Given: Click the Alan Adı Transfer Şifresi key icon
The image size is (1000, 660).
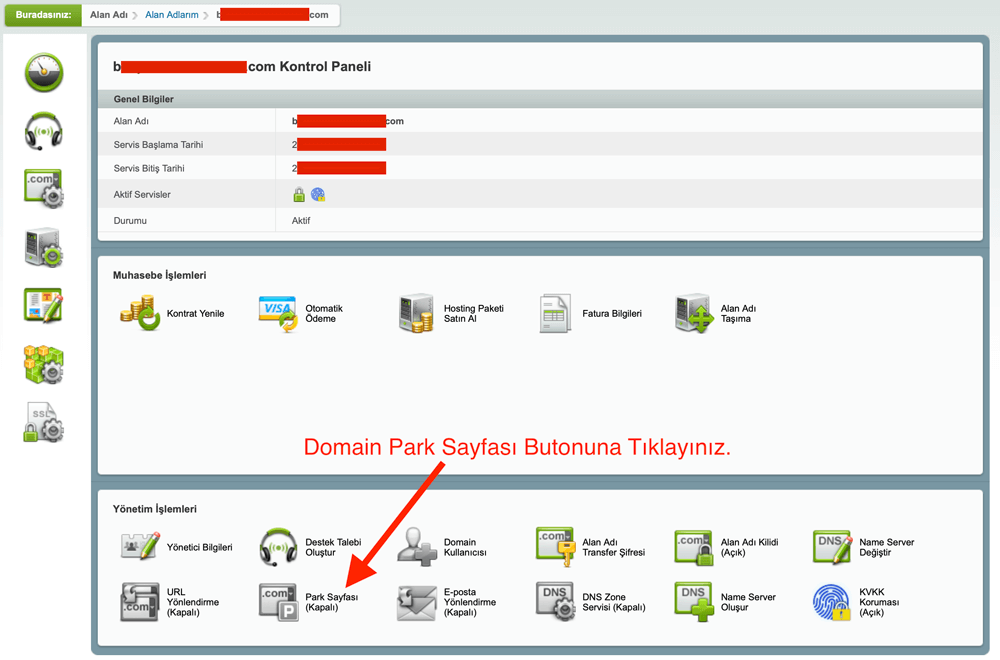Looking at the screenshot, I should (x=555, y=546).
